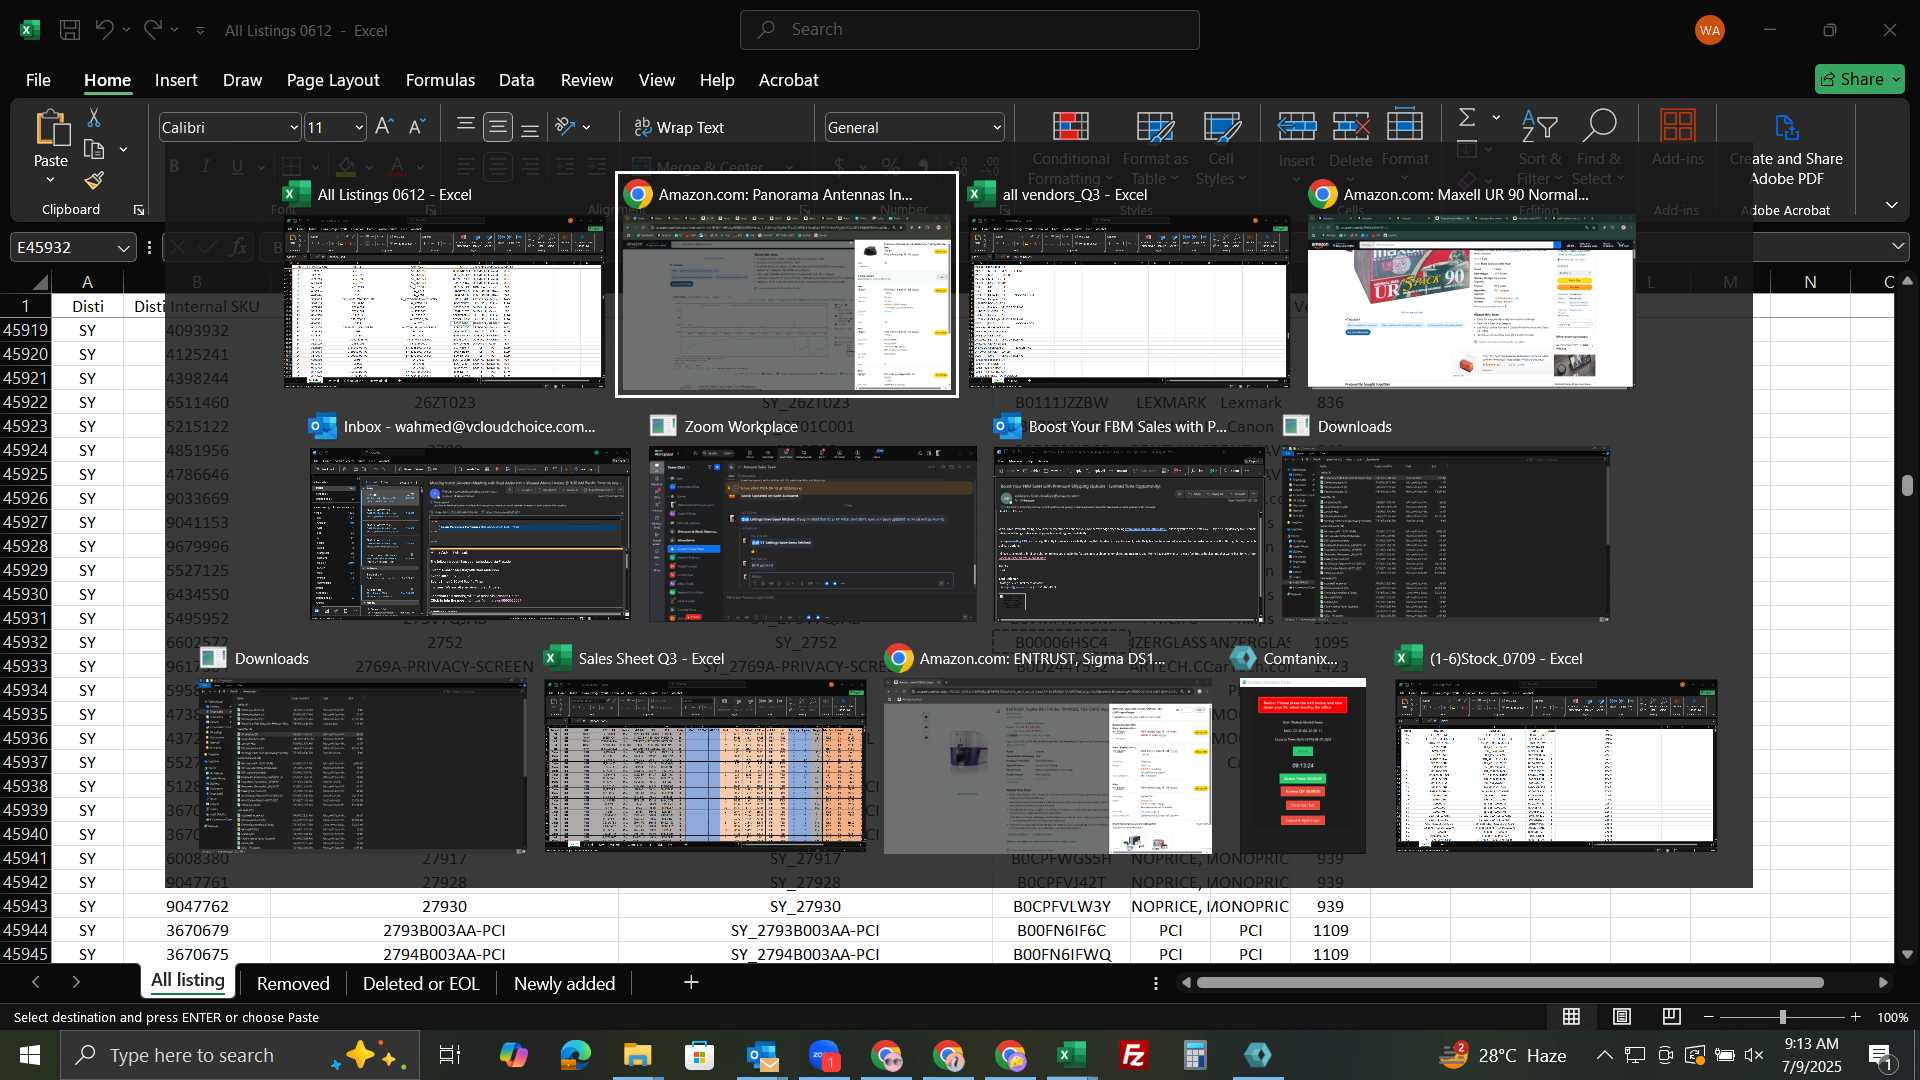Open FileZilla from the taskbar

coord(1133,1055)
